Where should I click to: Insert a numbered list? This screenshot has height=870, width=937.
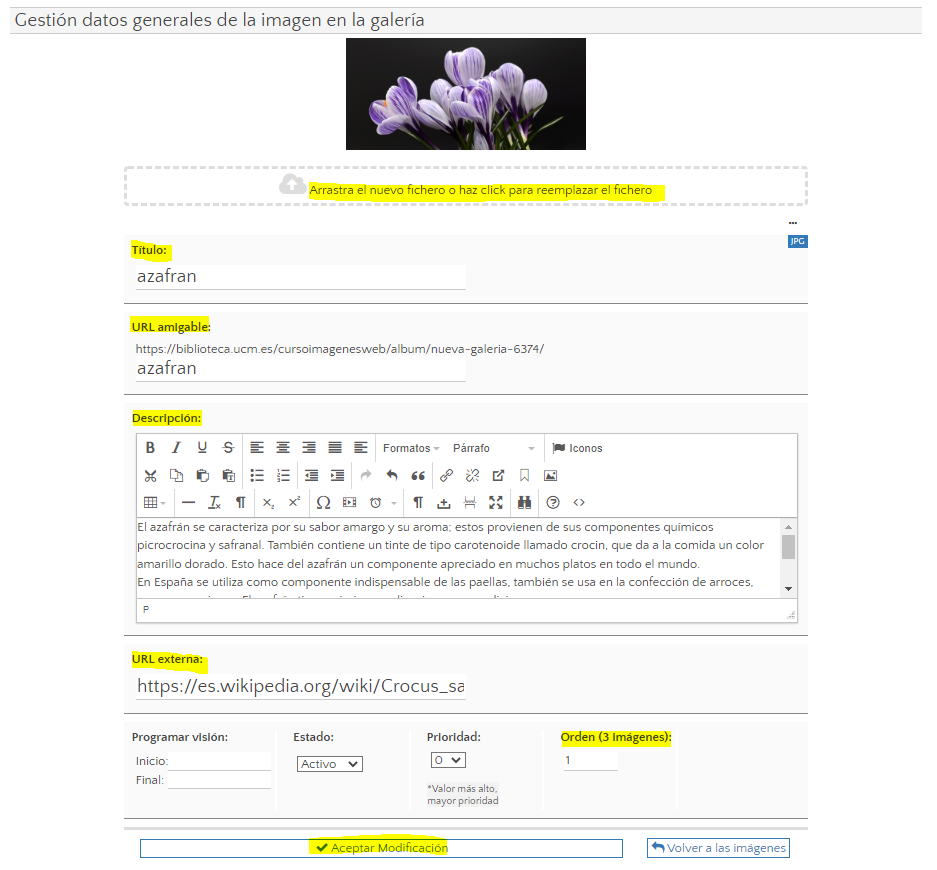point(283,476)
